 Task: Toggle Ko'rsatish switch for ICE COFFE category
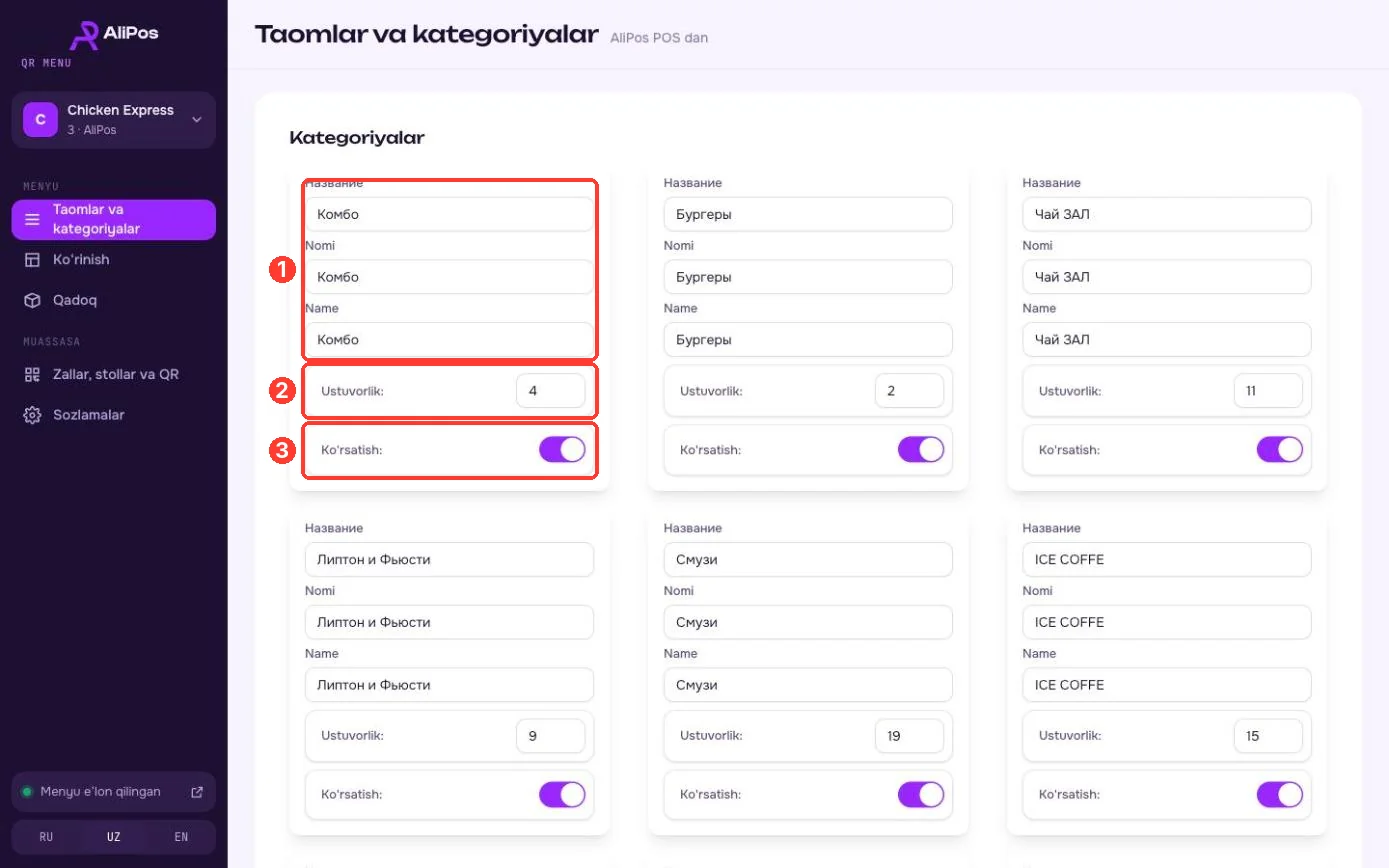[x=1280, y=794]
